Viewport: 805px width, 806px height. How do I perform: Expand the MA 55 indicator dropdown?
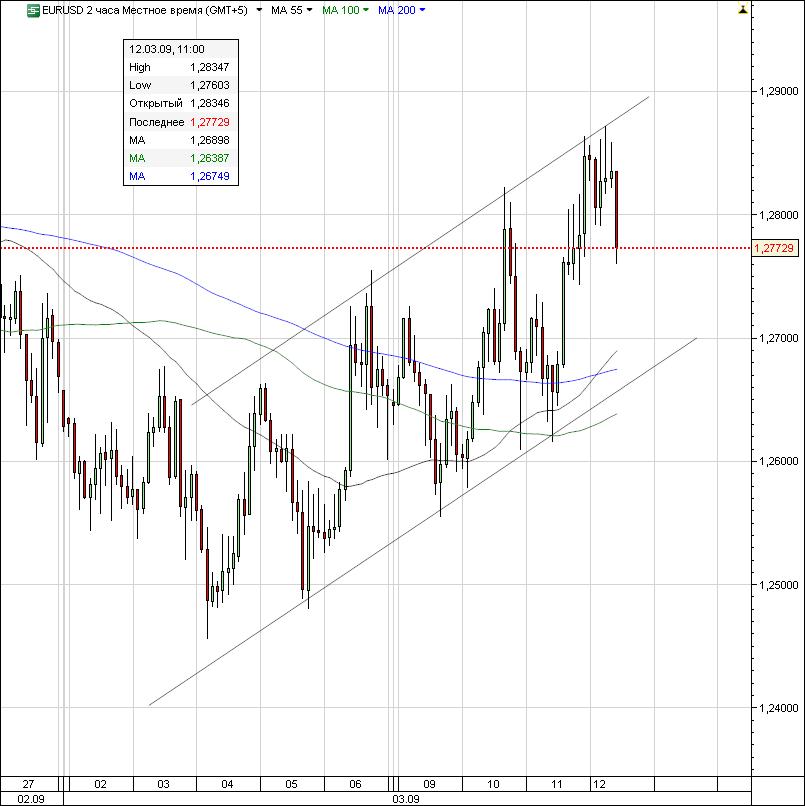pyautogui.click(x=309, y=10)
